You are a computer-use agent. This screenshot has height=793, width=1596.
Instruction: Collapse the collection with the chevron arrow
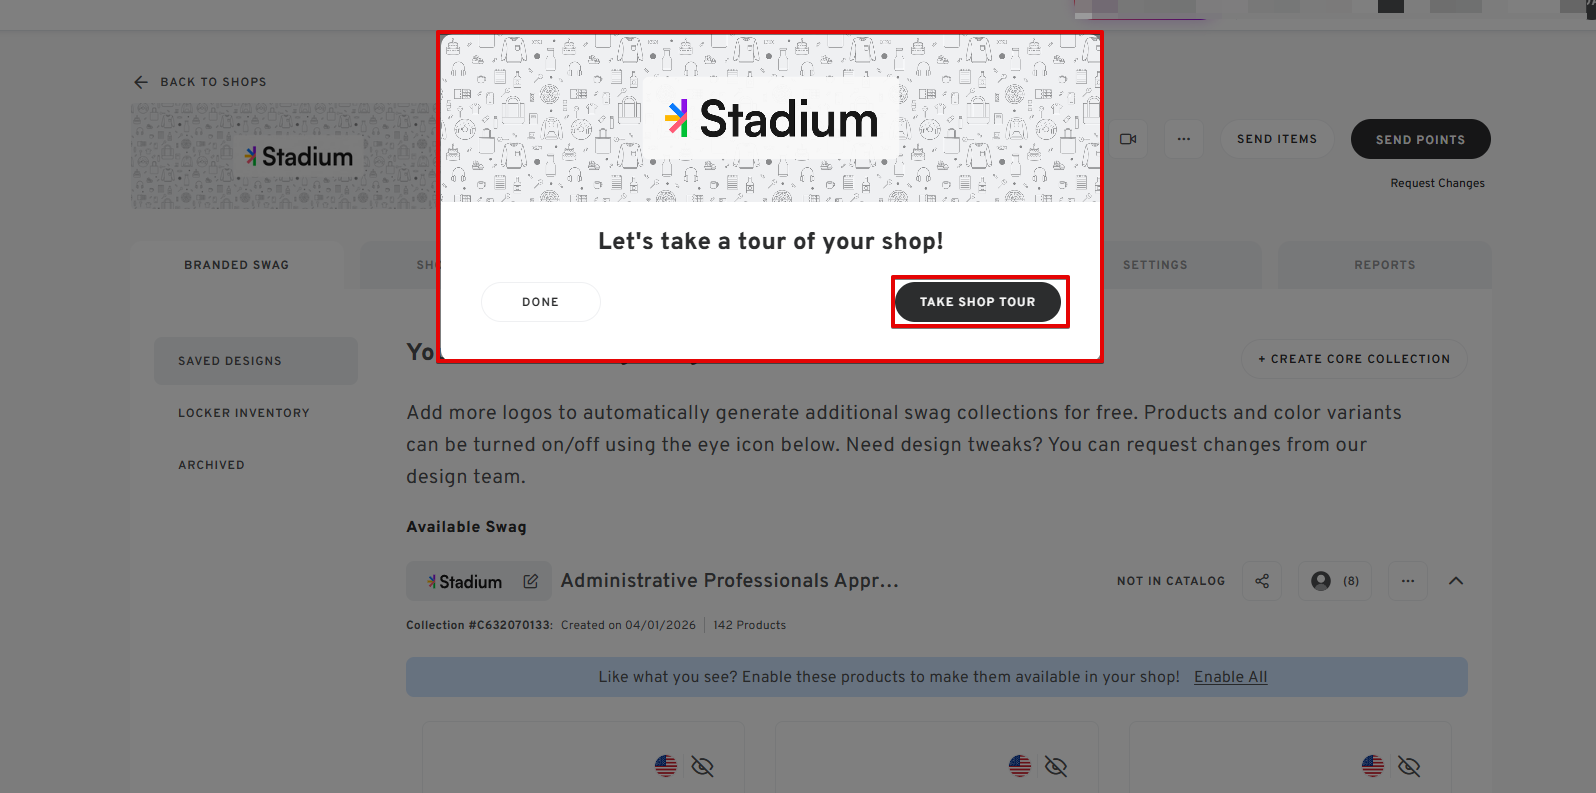(x=1456, y=581)
